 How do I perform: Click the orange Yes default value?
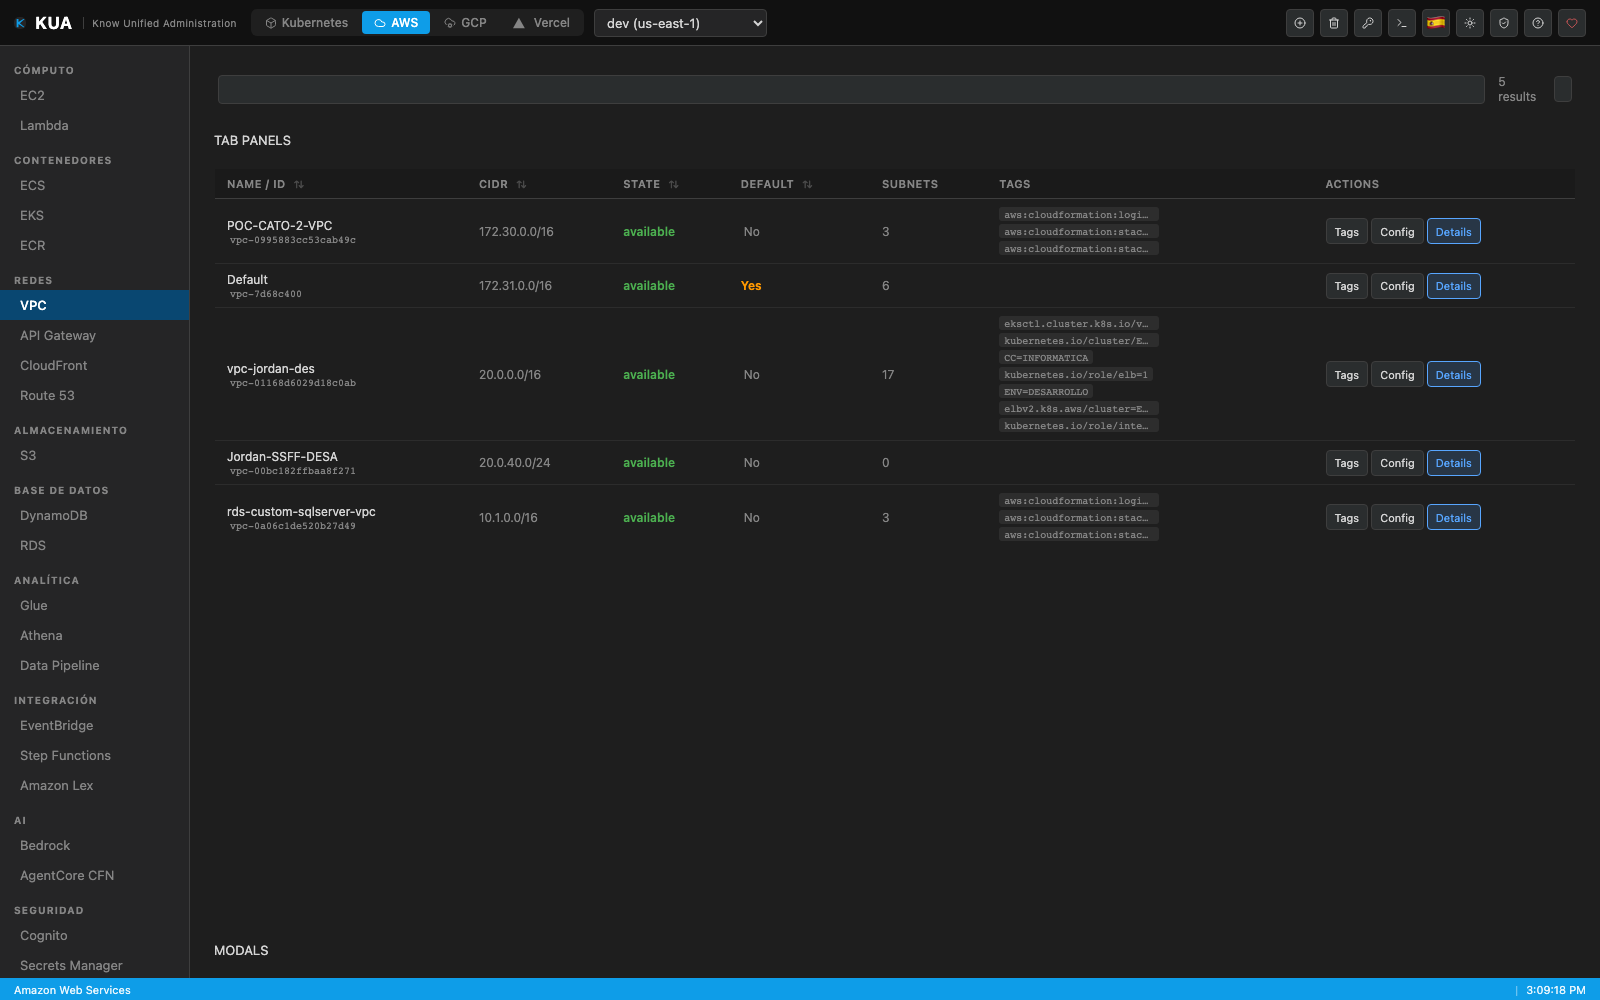(751, 286)
